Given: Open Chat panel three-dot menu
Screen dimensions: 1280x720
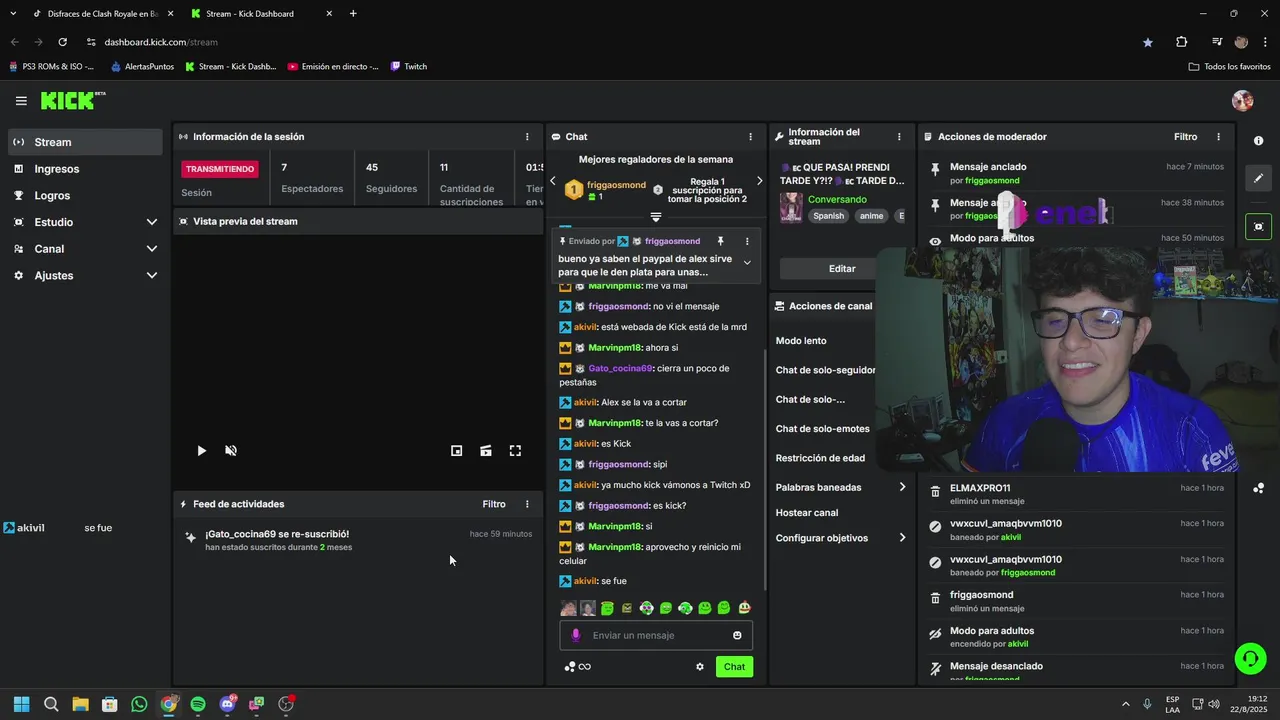Looking at the screenshot, I should (750, 137).
